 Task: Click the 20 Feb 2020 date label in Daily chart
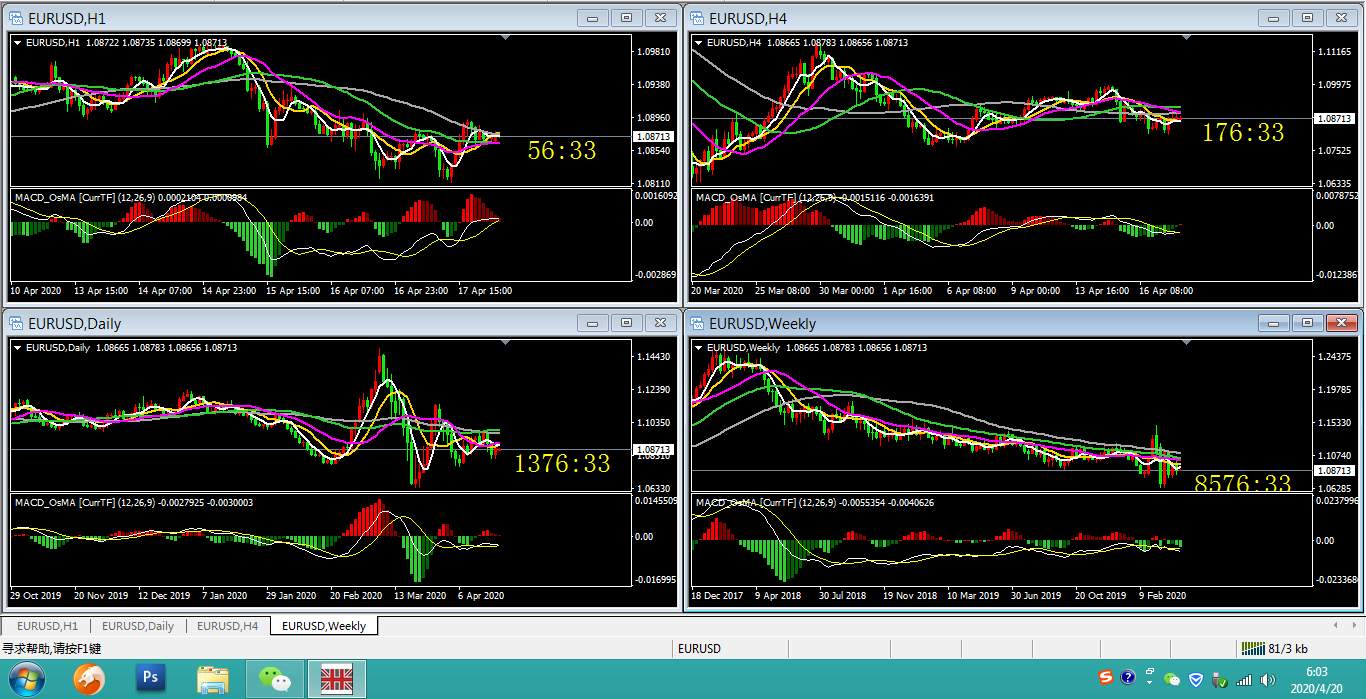tap(358, 595)
